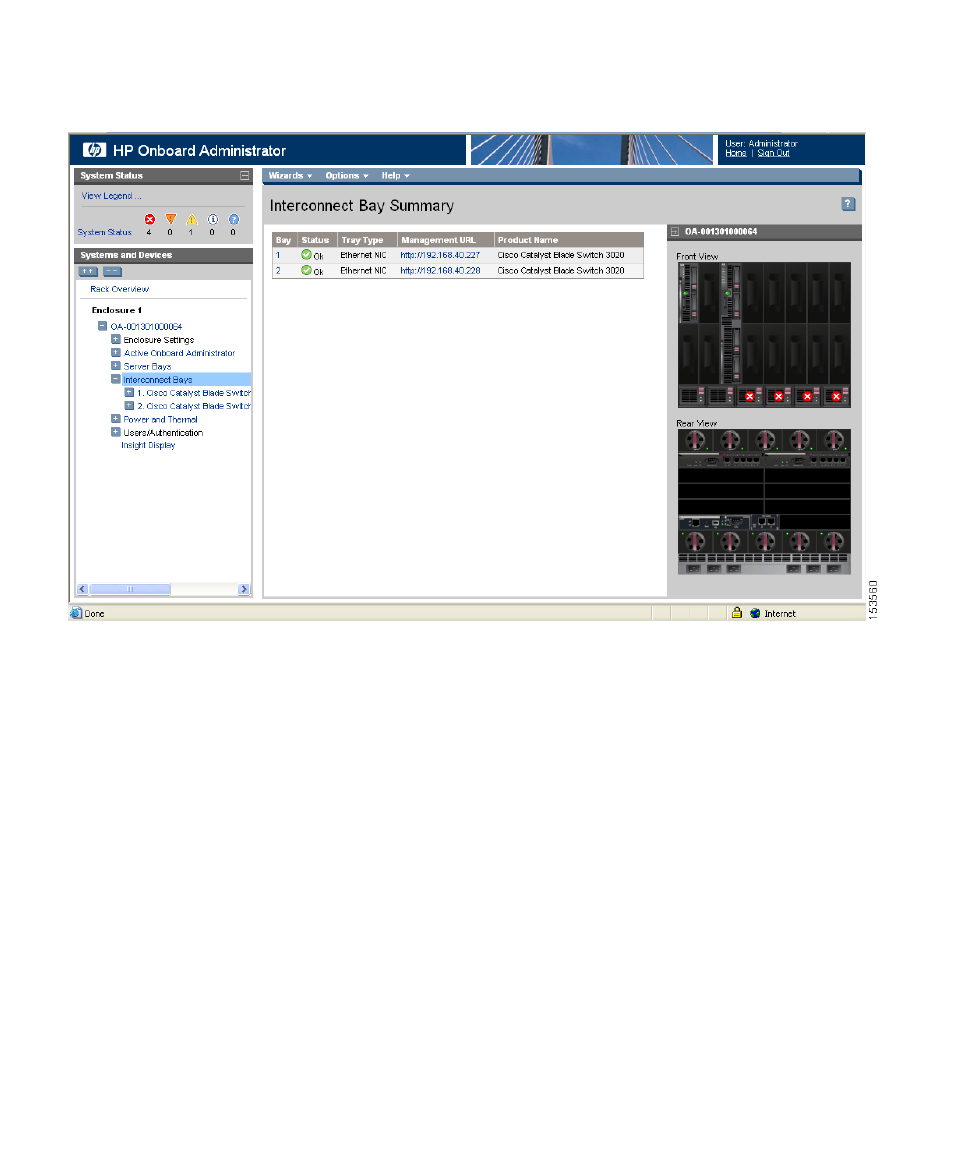Click the blue unknown status icon

(234, 219)
